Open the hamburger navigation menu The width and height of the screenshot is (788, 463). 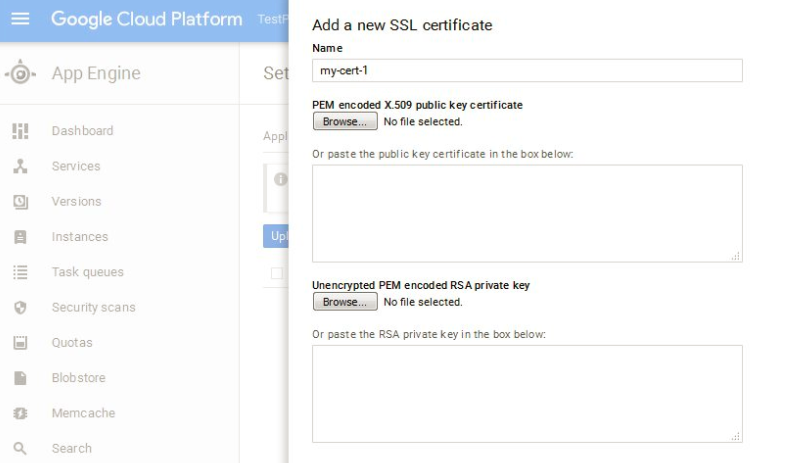(20, 19)
